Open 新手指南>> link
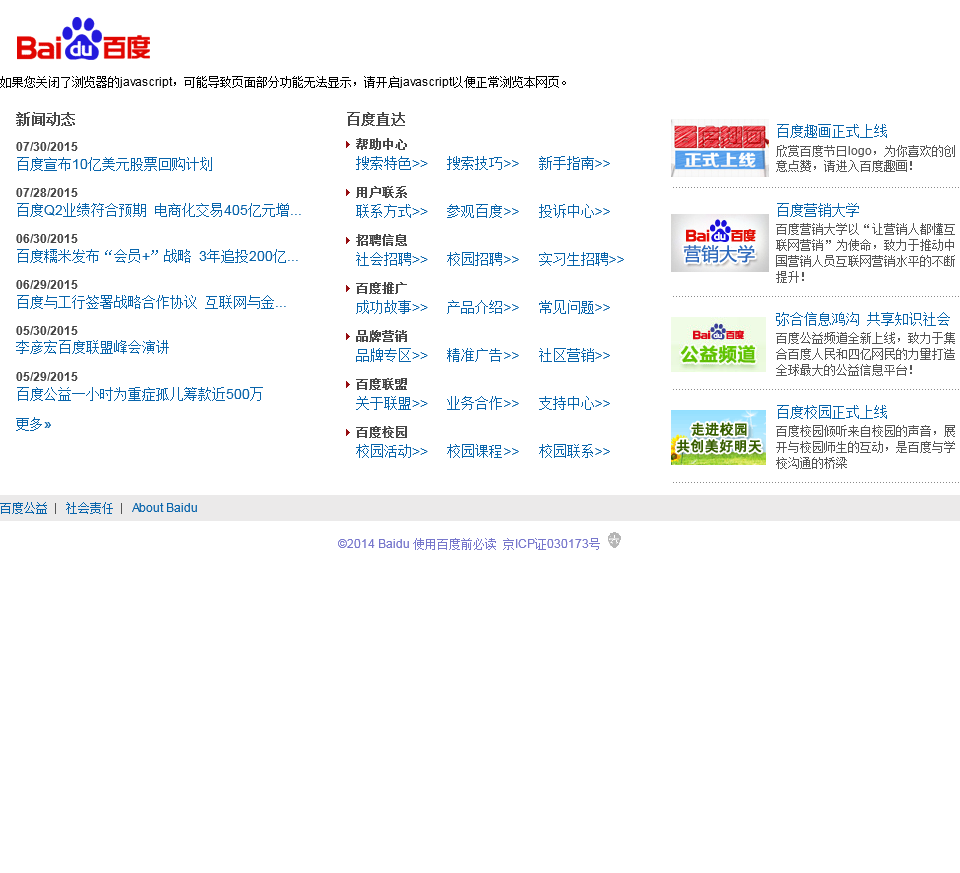Viewport: 960px width, 873px height. (x=574, y=163)
